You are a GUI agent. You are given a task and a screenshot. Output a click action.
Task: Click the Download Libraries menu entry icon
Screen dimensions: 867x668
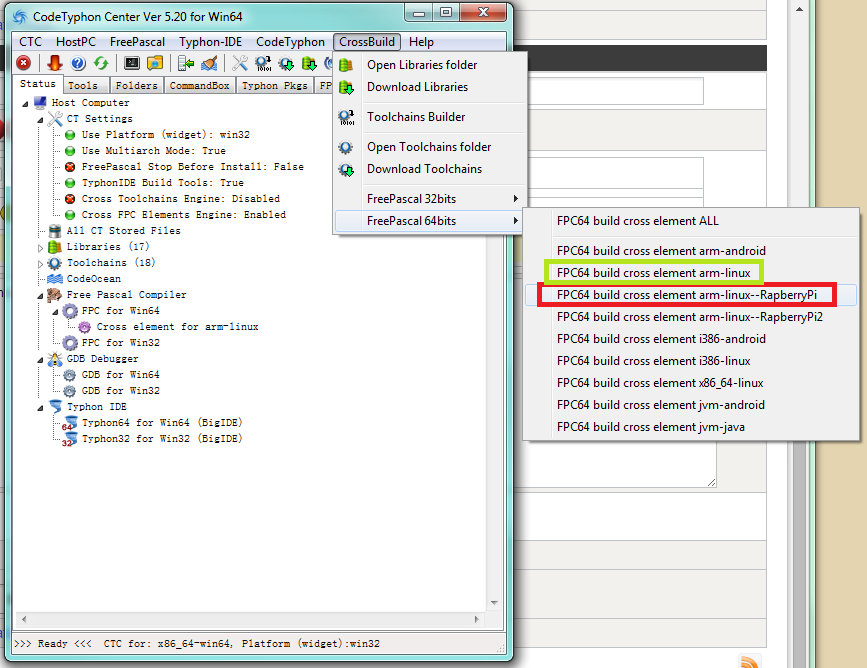[346, 87]
